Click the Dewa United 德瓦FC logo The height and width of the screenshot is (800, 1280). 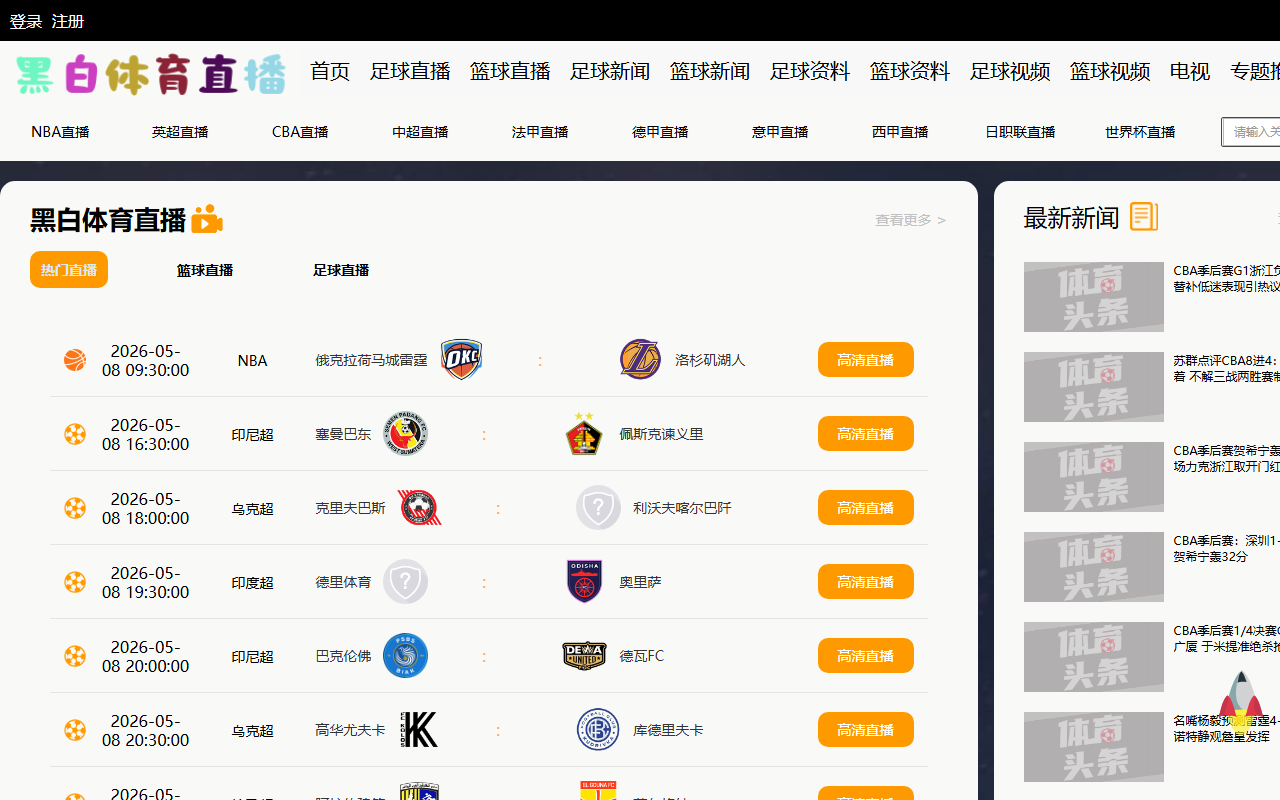[x=584, y=656]
